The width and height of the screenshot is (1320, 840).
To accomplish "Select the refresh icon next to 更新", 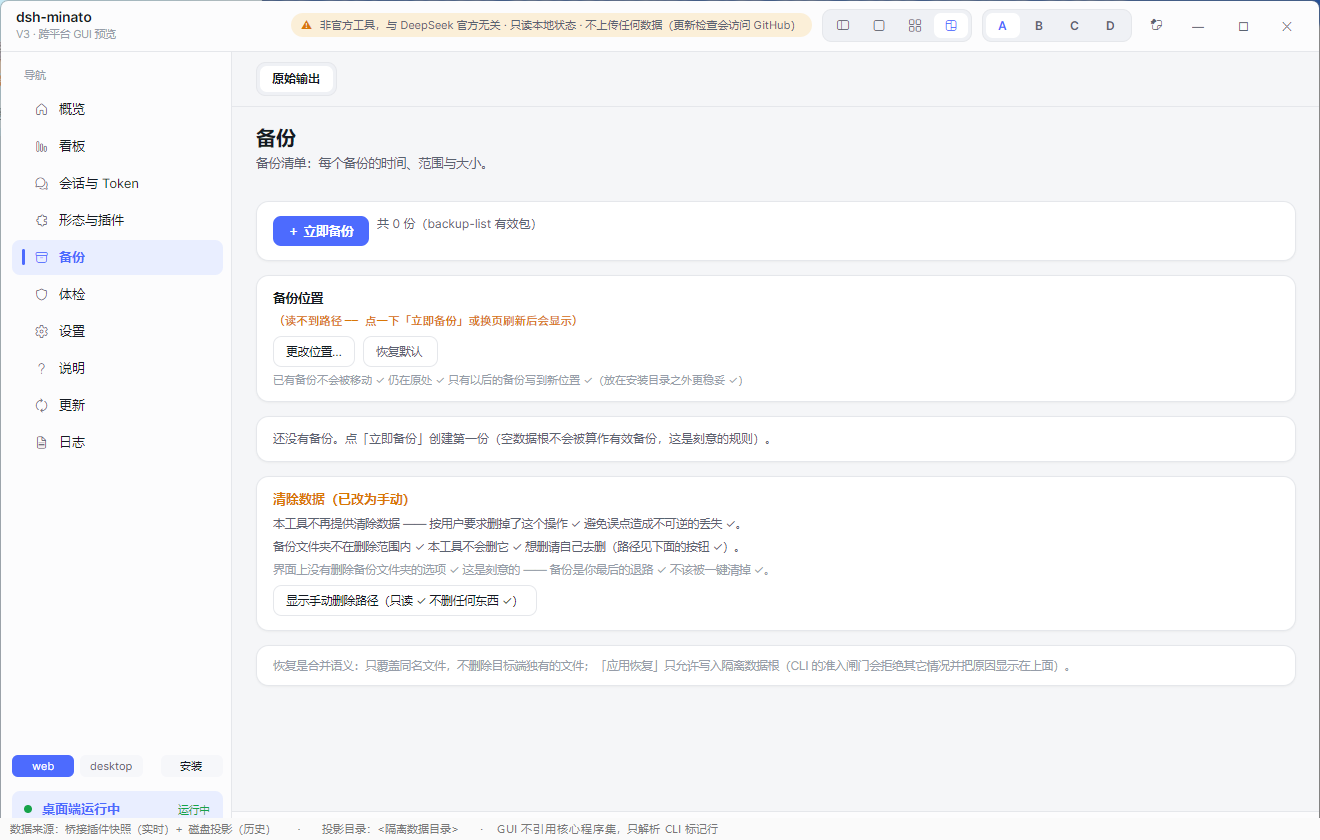I will click(42, 405).
